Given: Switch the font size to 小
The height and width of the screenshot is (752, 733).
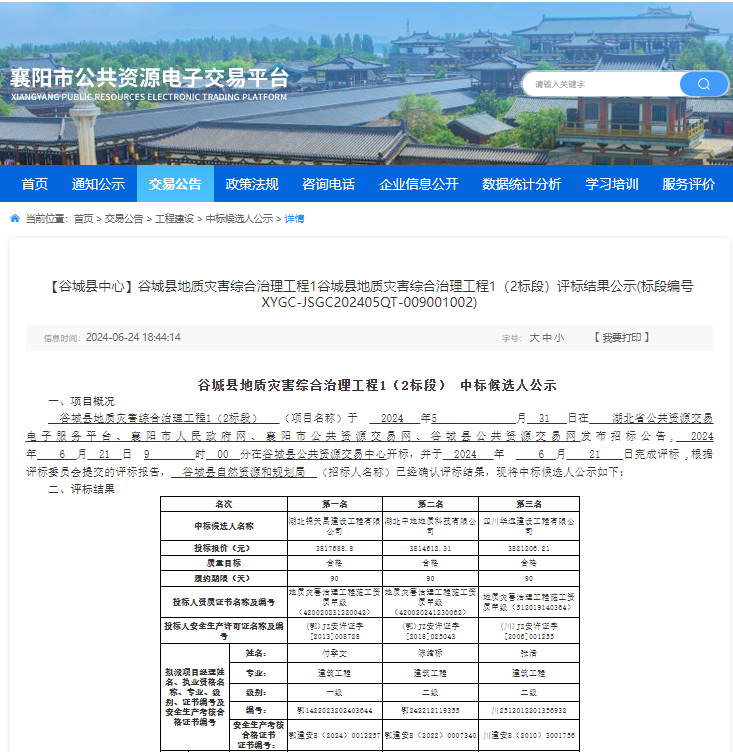Looking at the screenshot, I should click(558, 338).
